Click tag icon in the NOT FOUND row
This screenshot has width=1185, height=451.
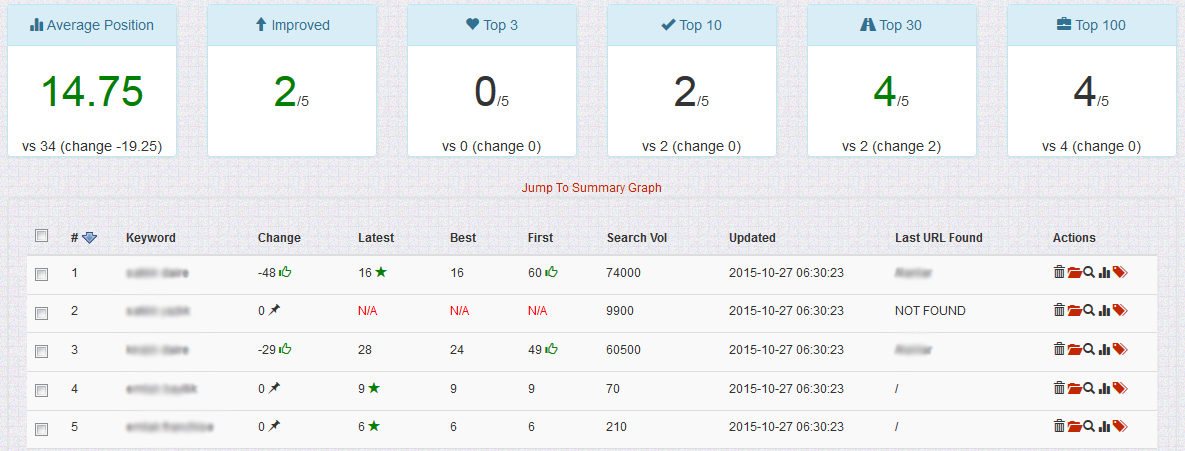[x=1120, y=310]
